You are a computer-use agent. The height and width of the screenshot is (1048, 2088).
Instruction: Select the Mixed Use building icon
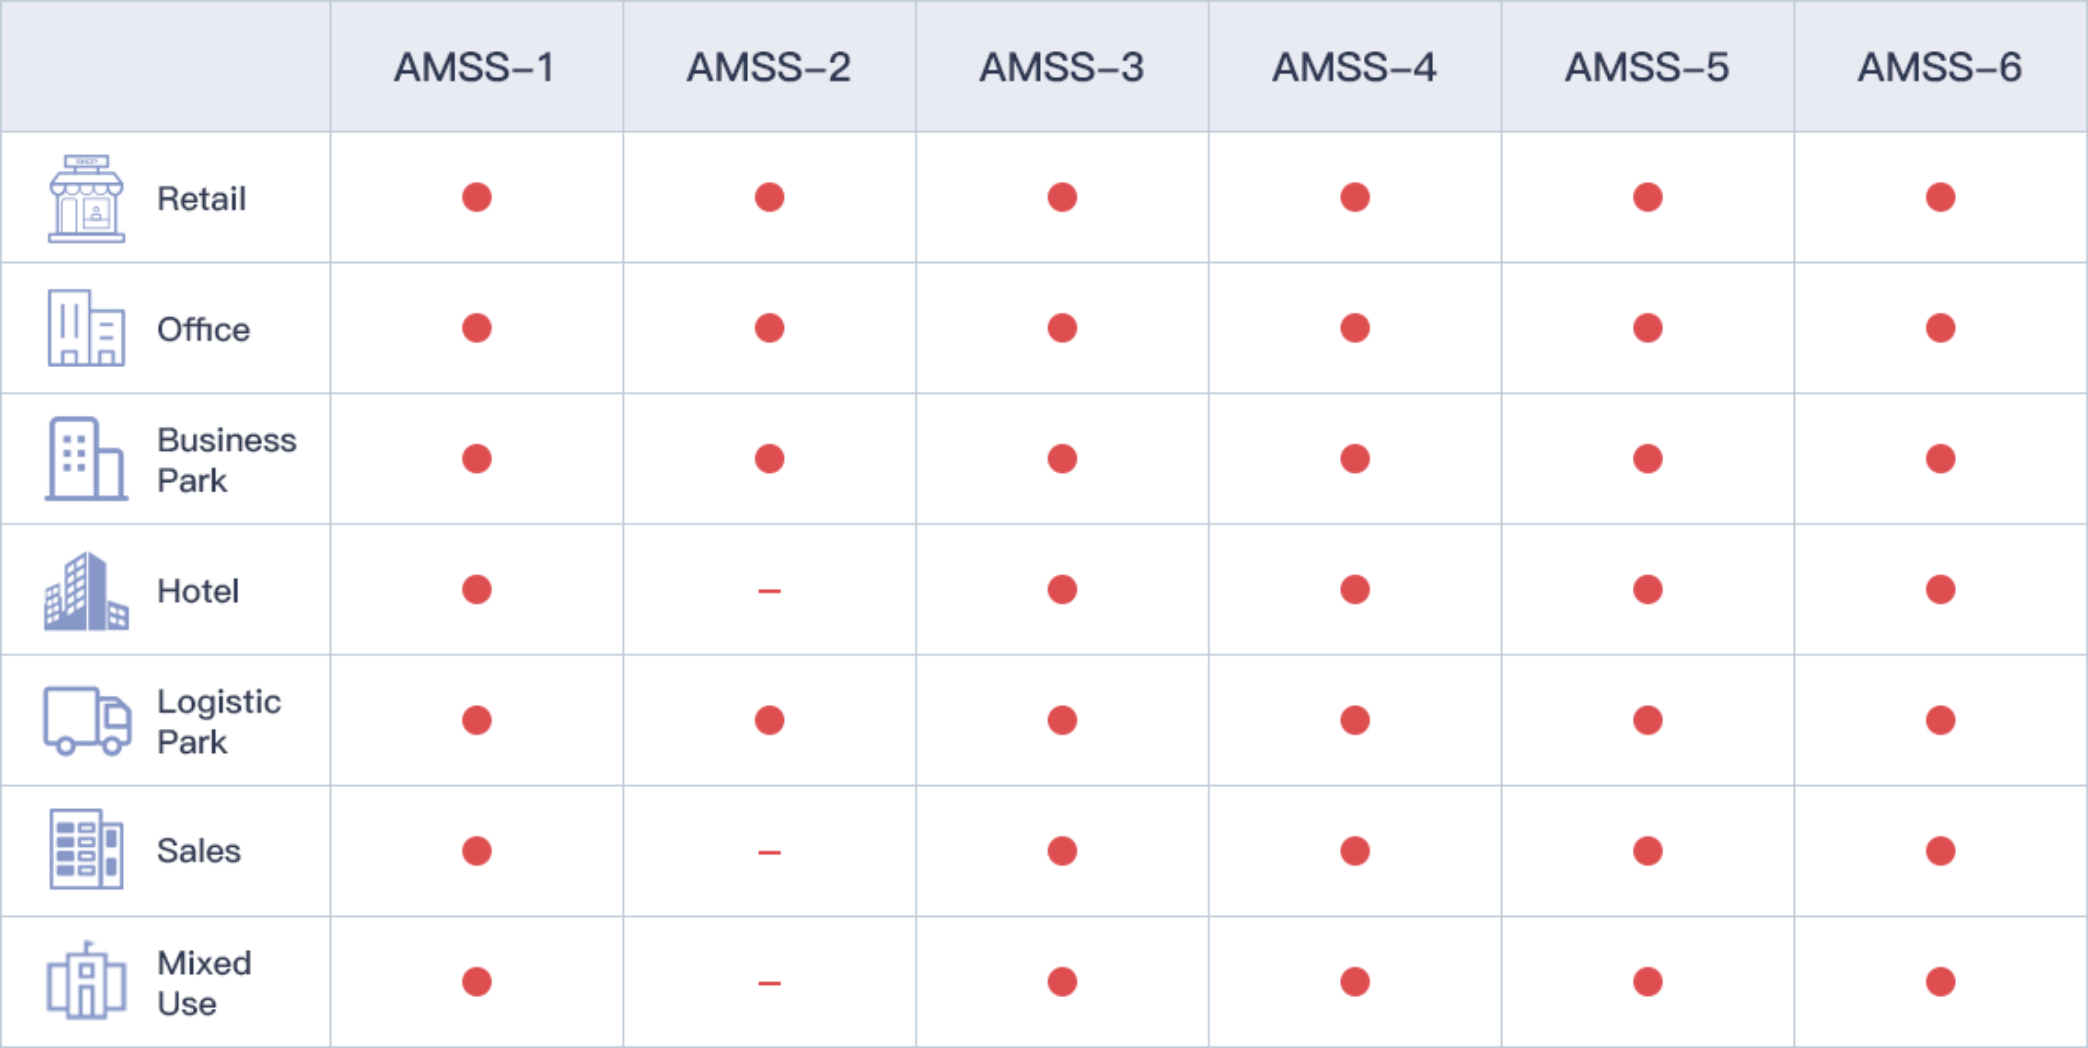pos(86,981)
